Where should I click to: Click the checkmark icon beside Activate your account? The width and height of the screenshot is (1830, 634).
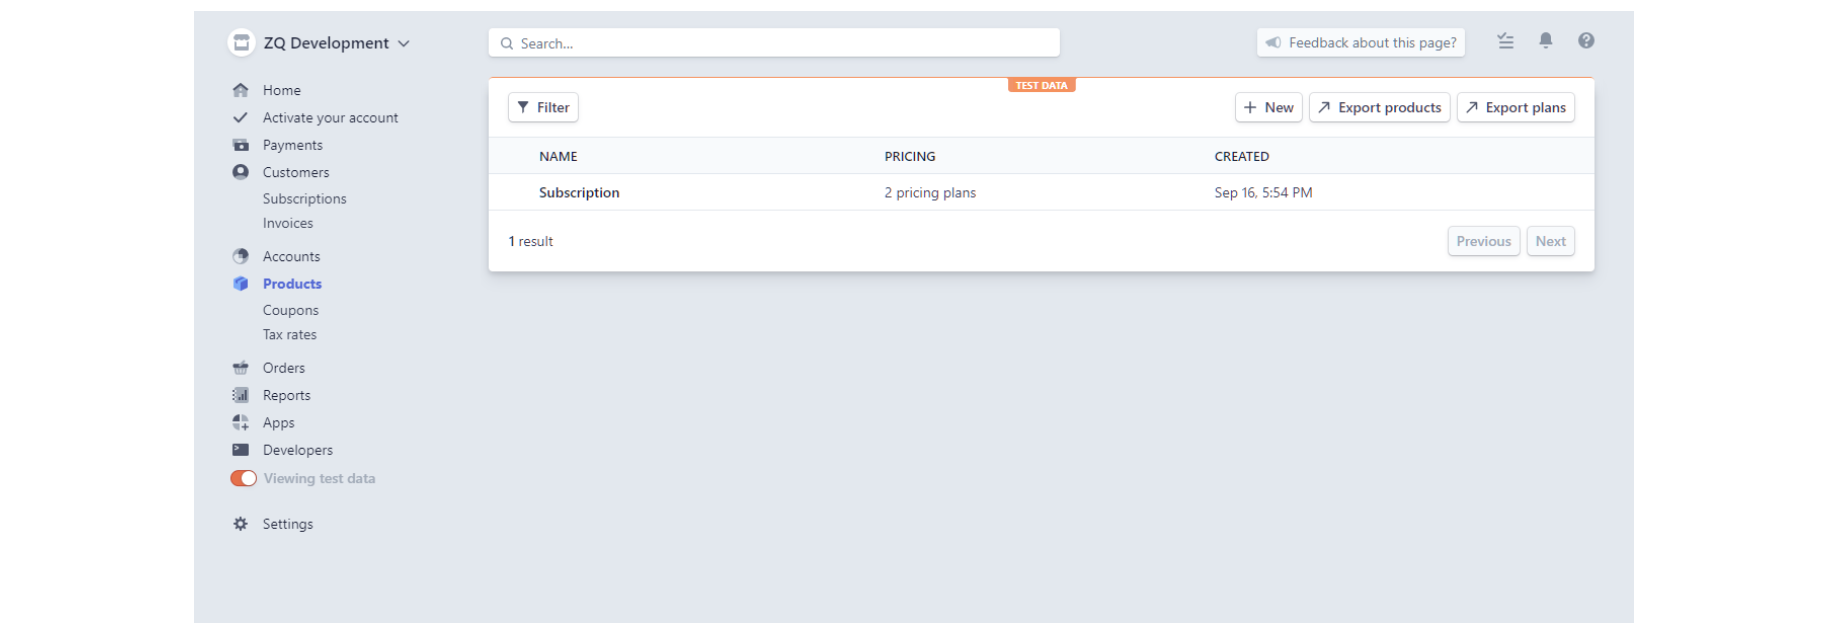pyautogui.click(x=240, y=117)
